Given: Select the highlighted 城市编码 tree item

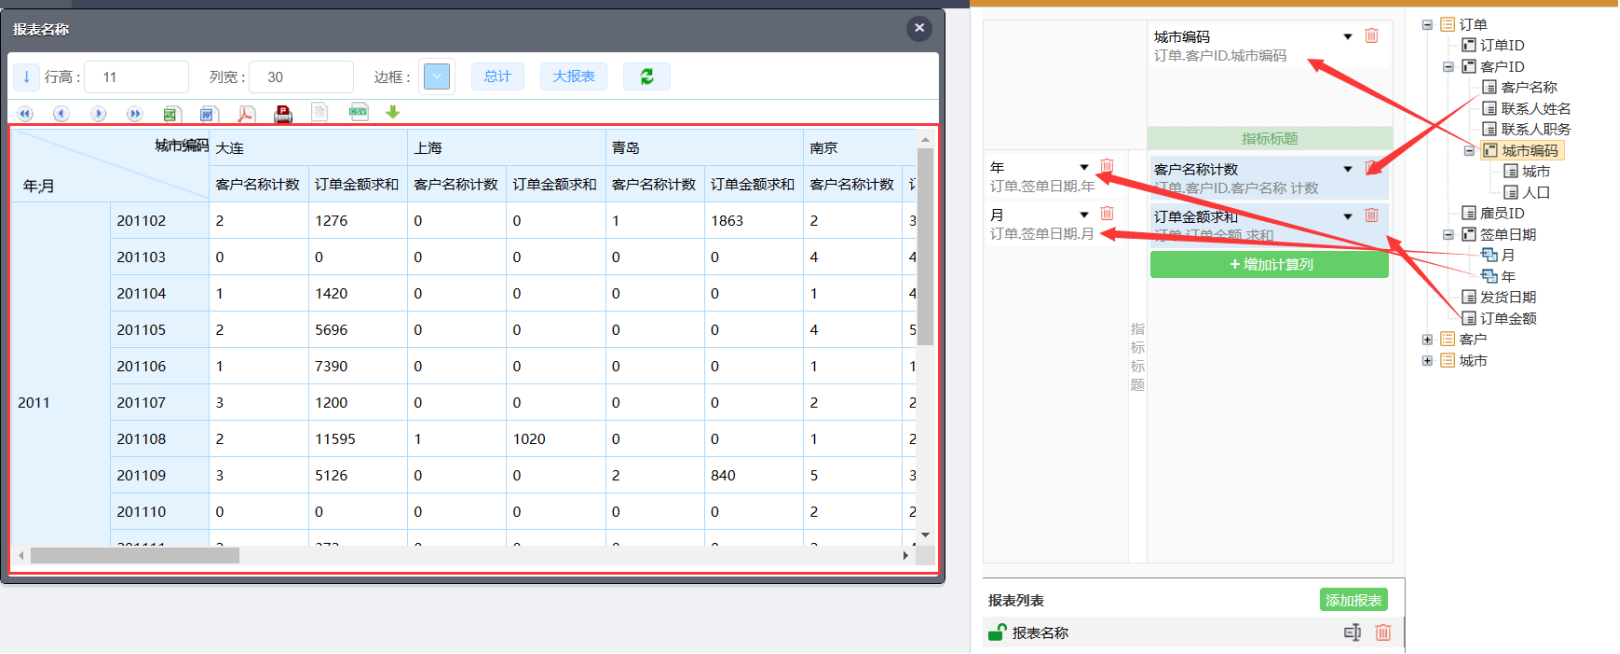Looking at the screenshot, I should [x=1522, y=151].
